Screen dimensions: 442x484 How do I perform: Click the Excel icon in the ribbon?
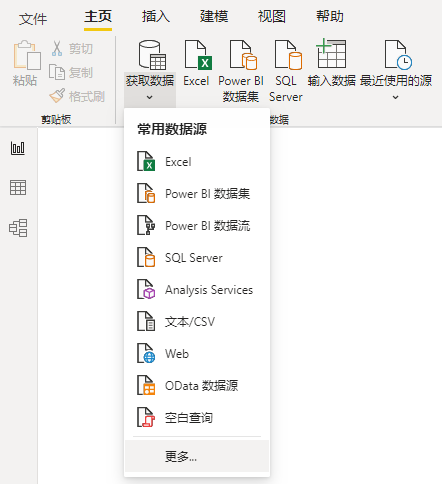198,55
